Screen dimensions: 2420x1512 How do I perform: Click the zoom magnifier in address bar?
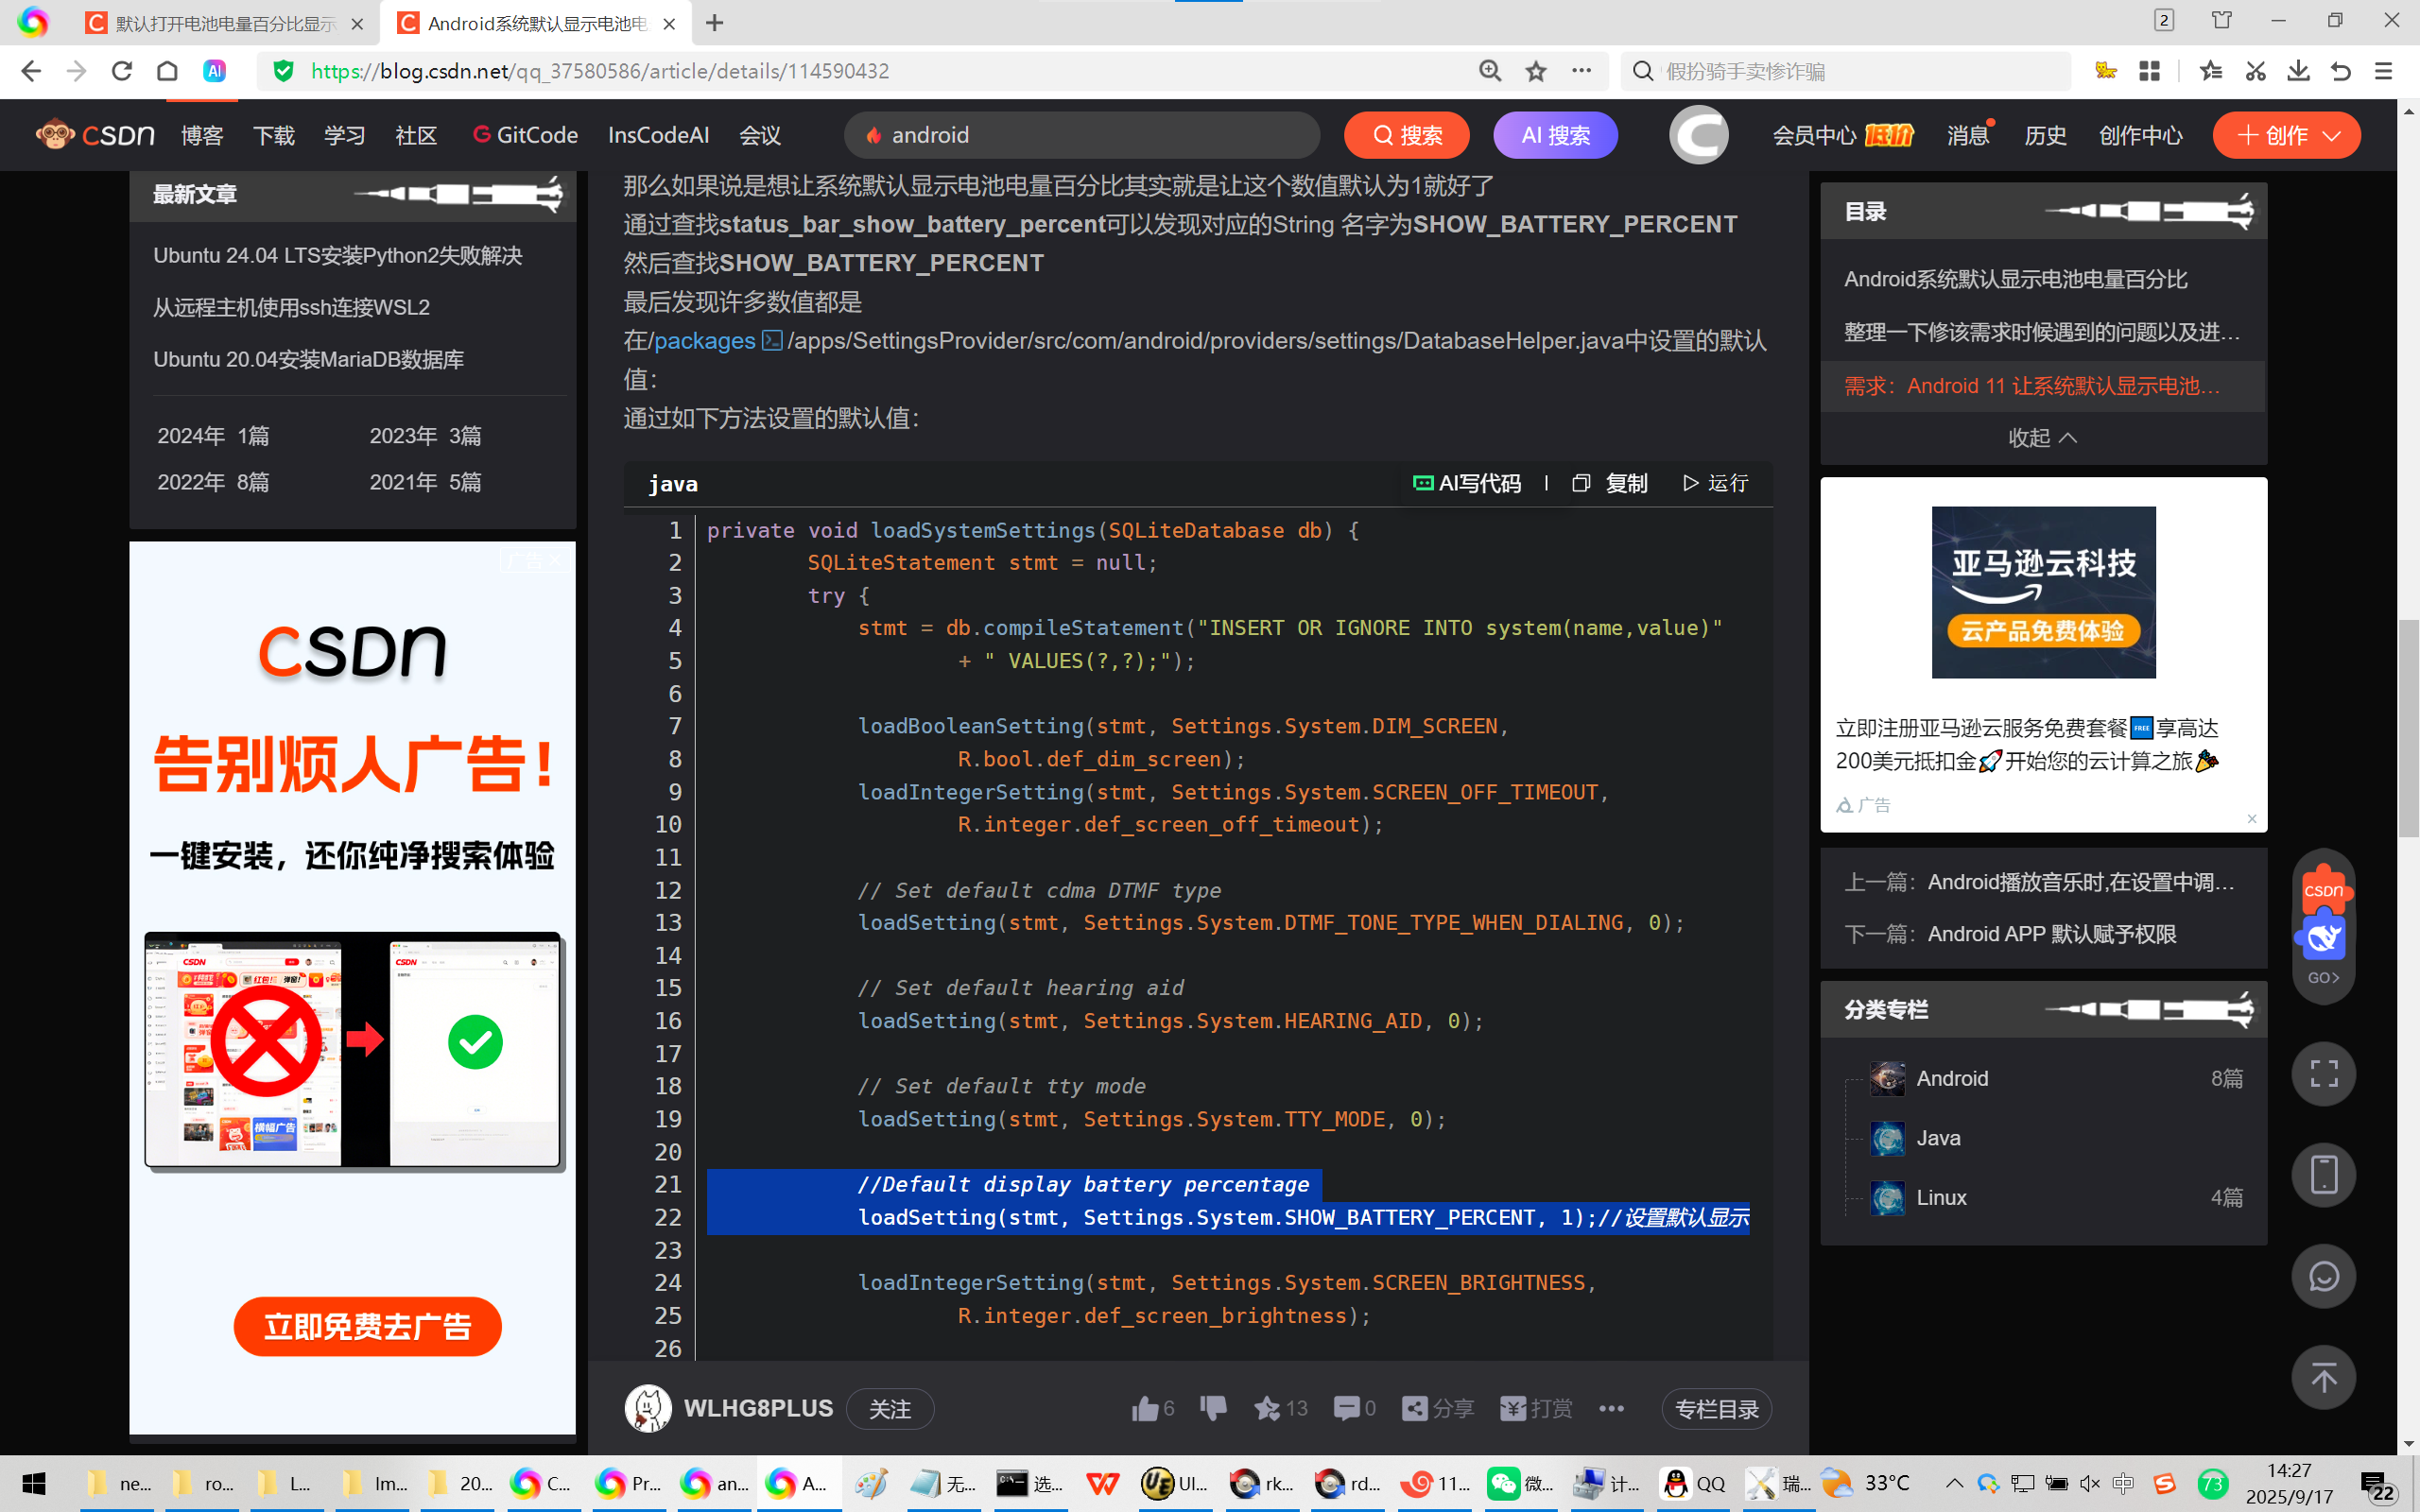(1490, 71)
